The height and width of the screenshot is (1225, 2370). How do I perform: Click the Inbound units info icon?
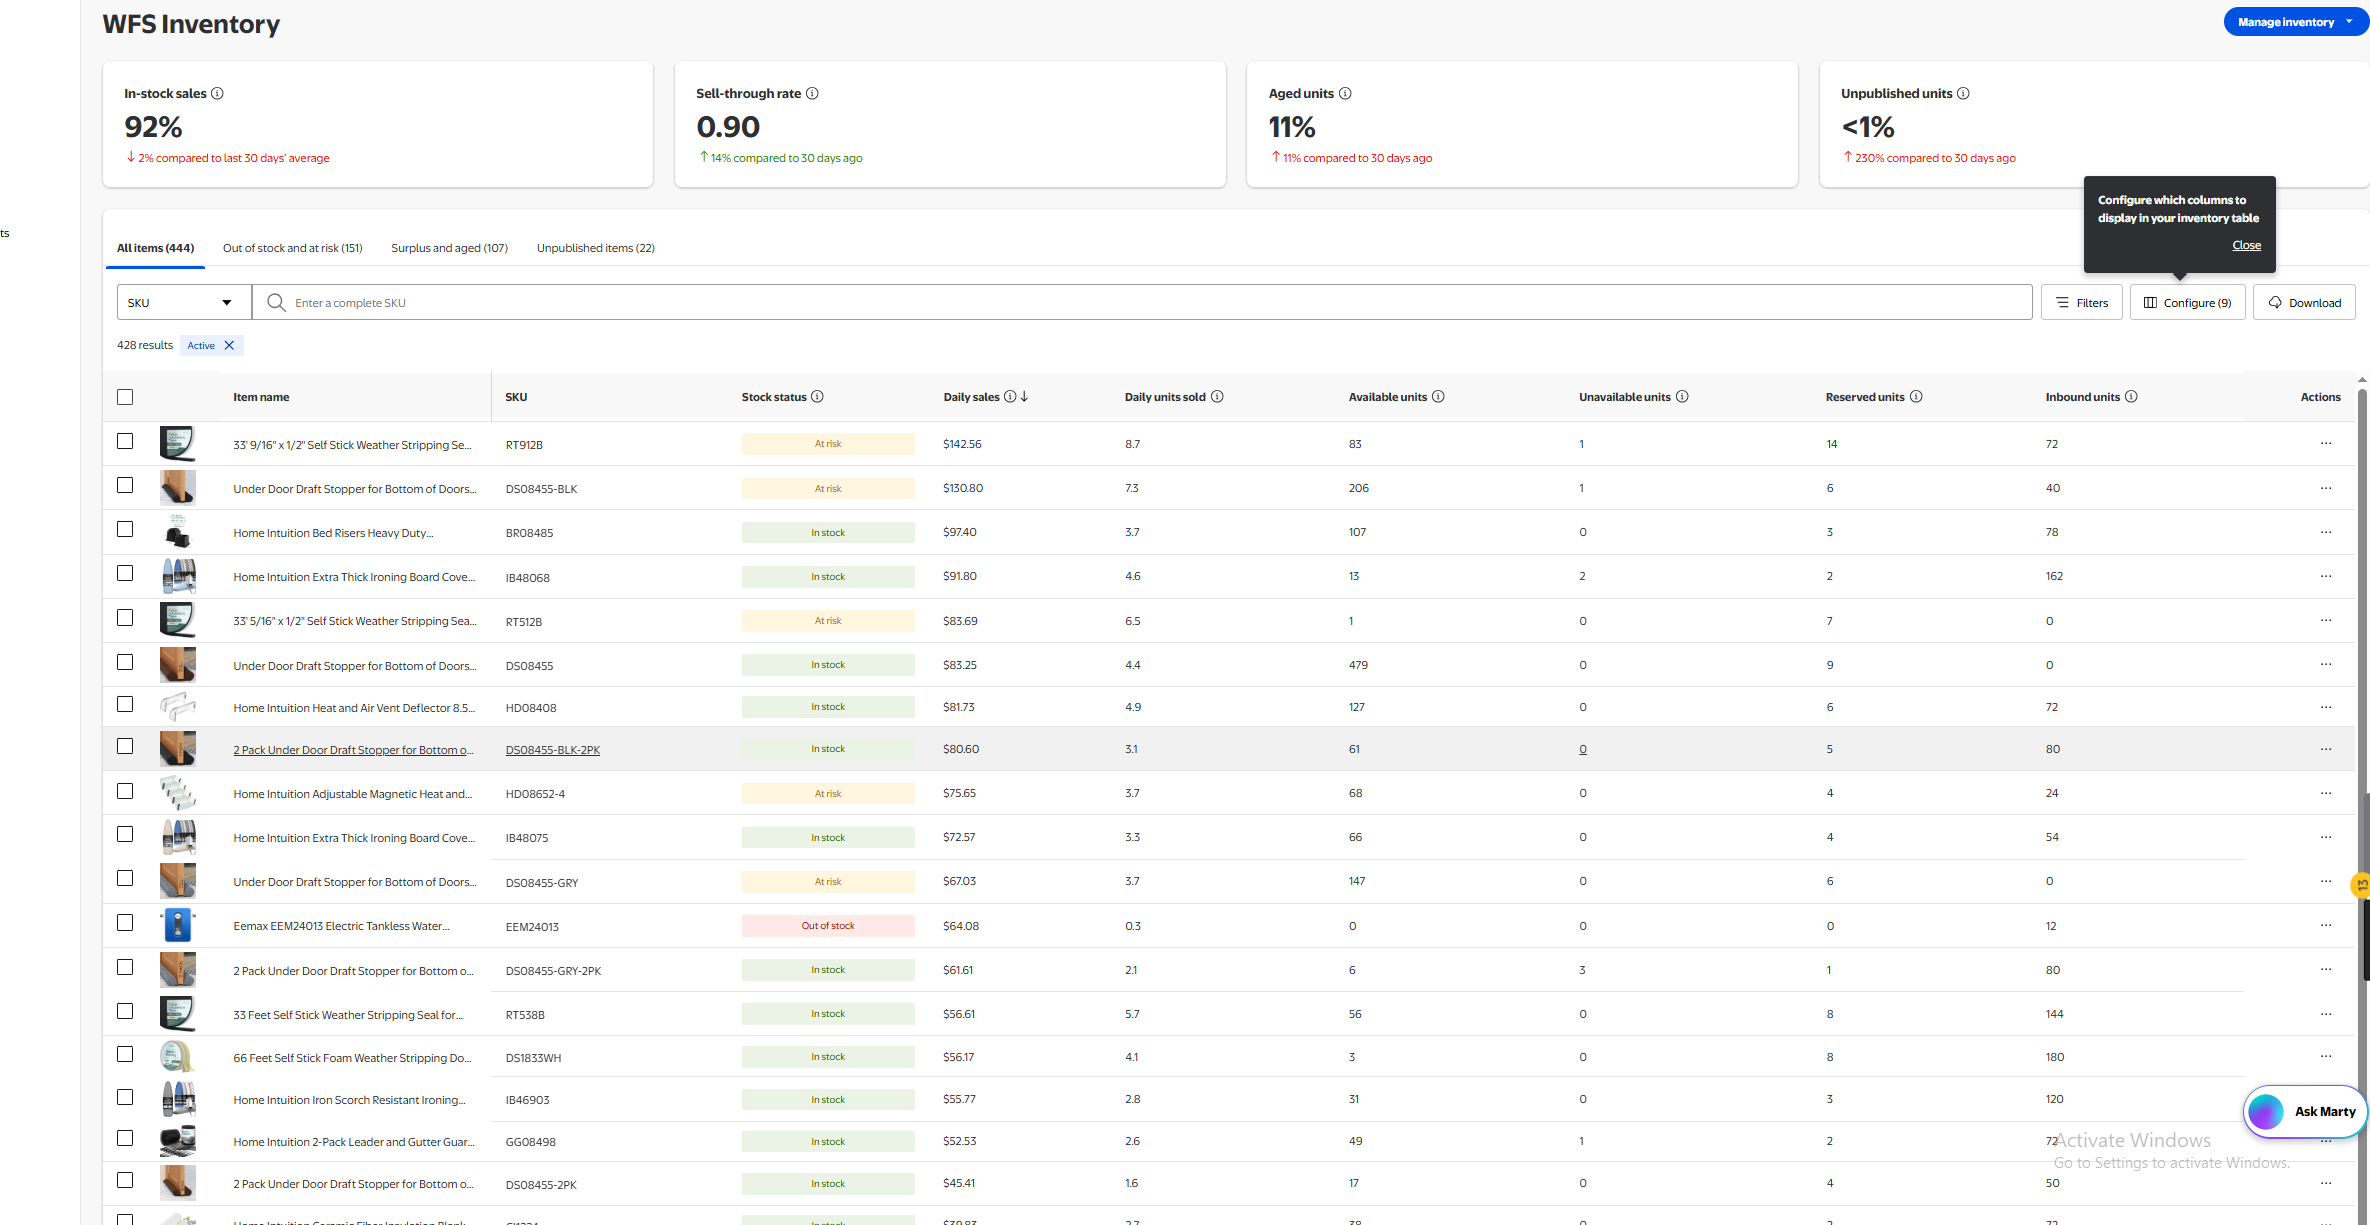(x=2131, y=397)
